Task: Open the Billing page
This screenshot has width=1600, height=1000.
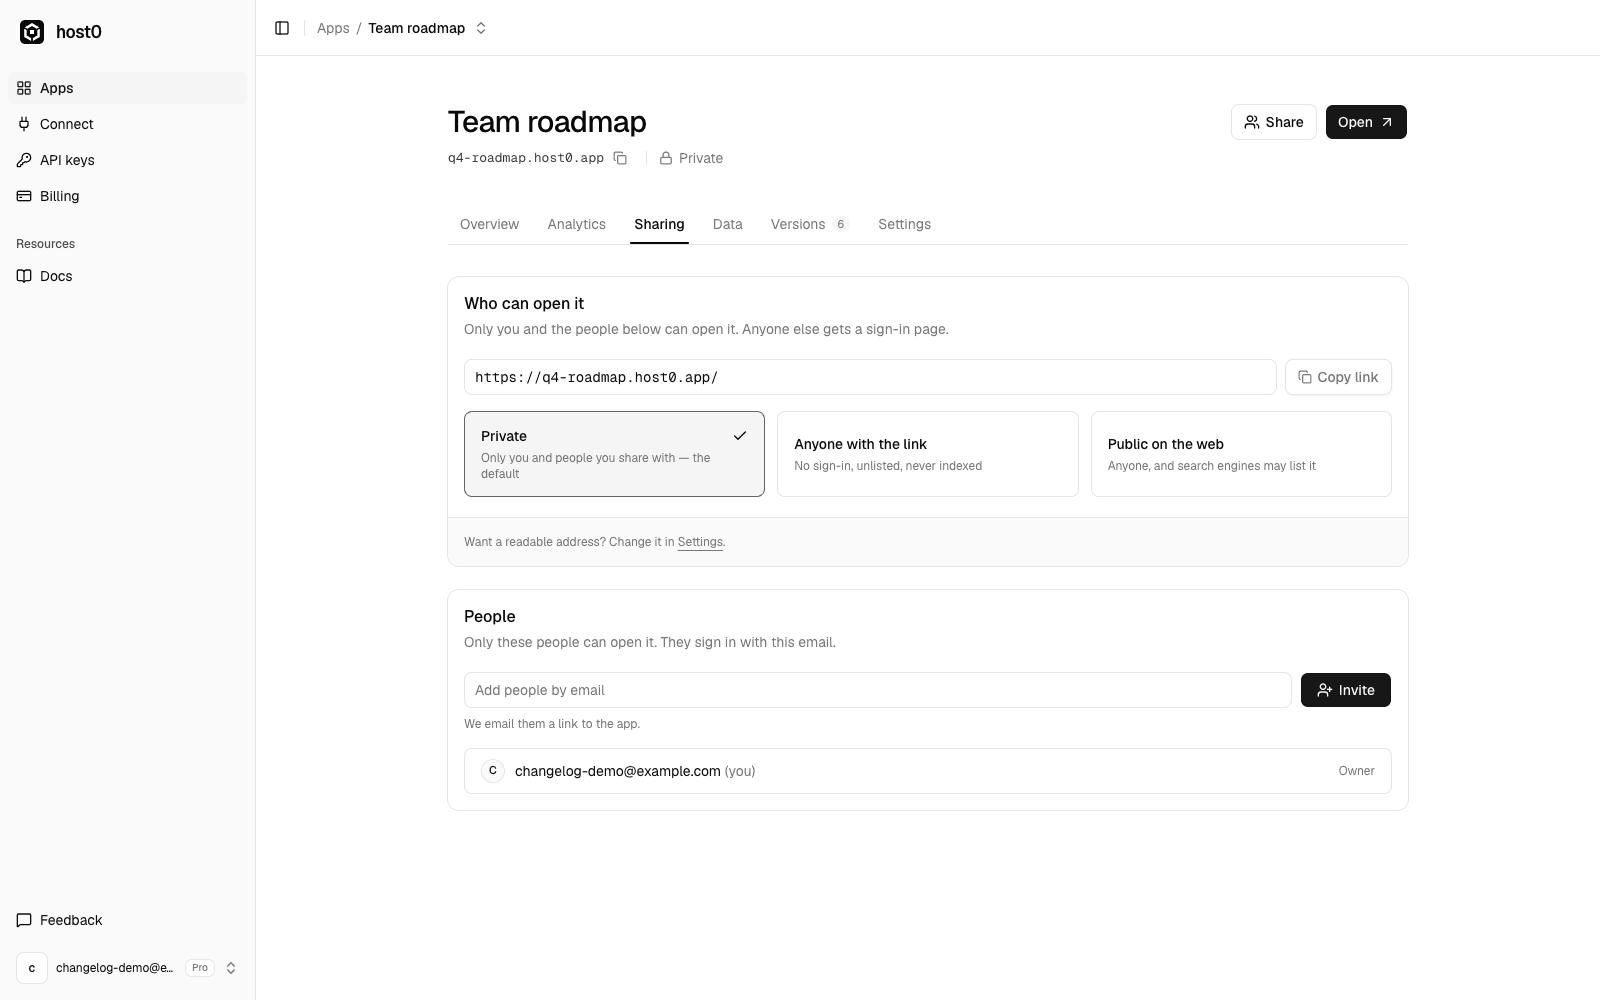Action: [x=128, y=196]
